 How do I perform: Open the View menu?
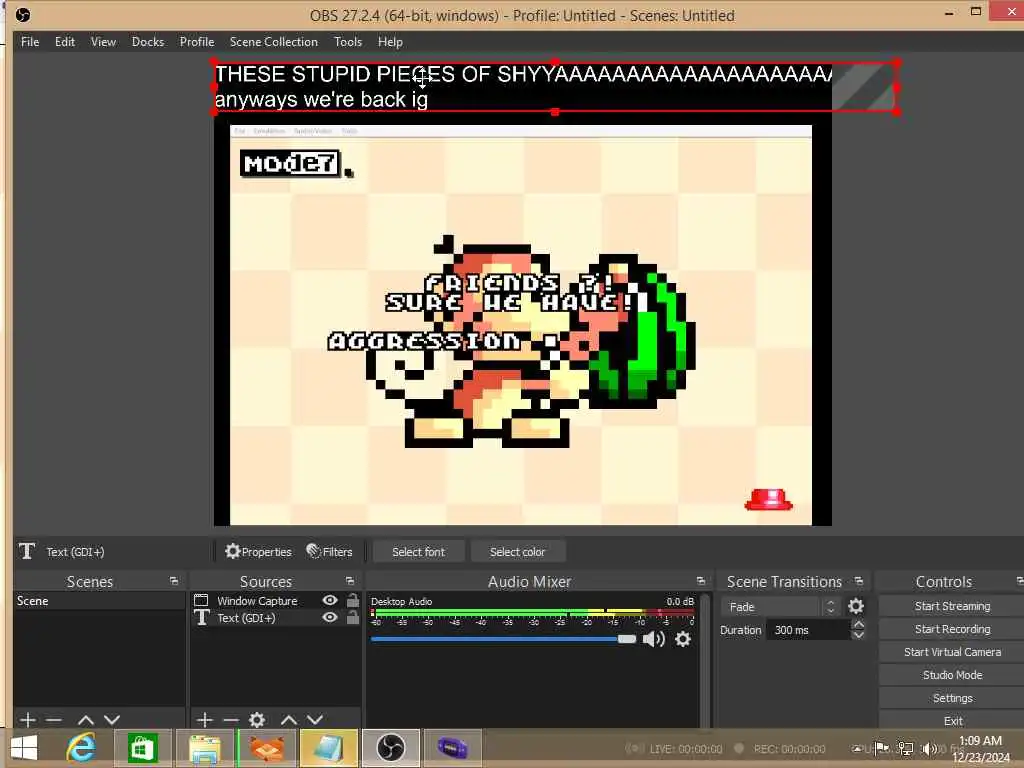pos(103,42)
